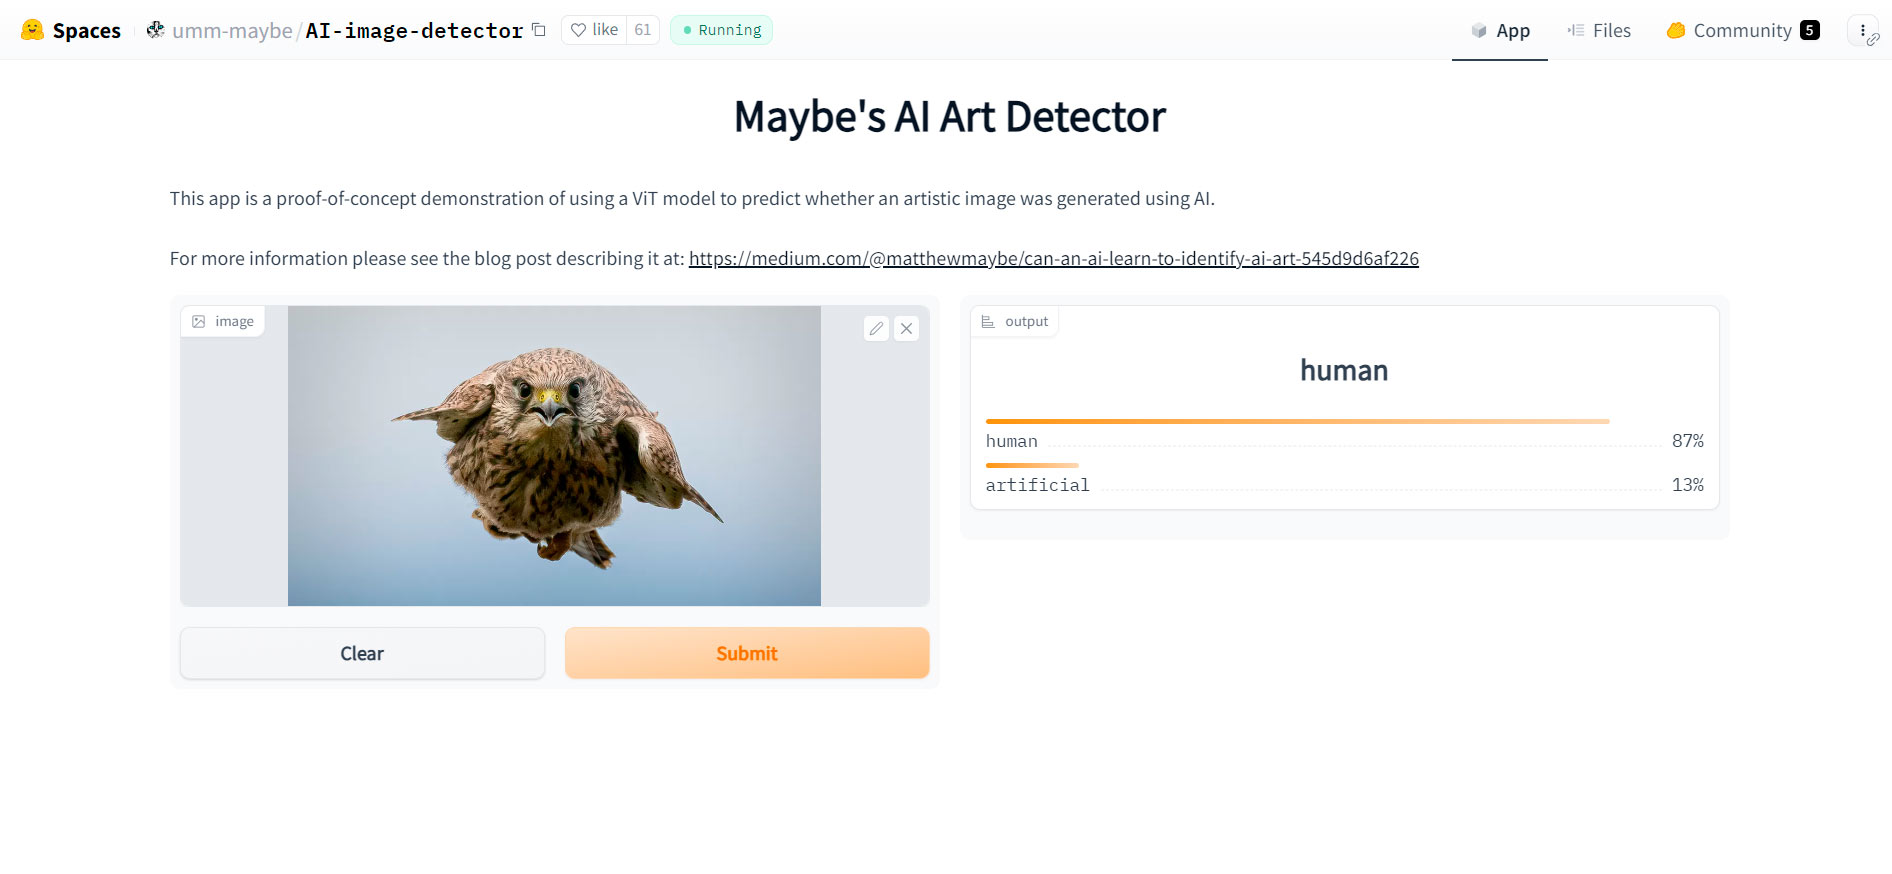Click the Clear button
The width and height of the screenshot is (1892, 874).
[362, 653]
